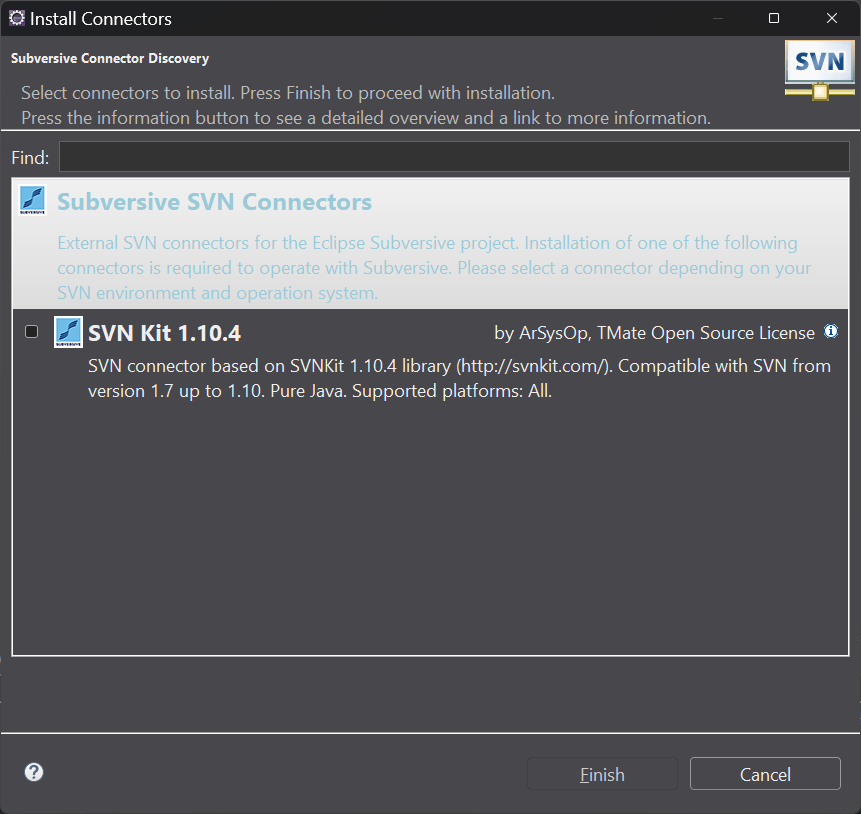Click the Find label
The image size is (861, 814).
point(30,158)
